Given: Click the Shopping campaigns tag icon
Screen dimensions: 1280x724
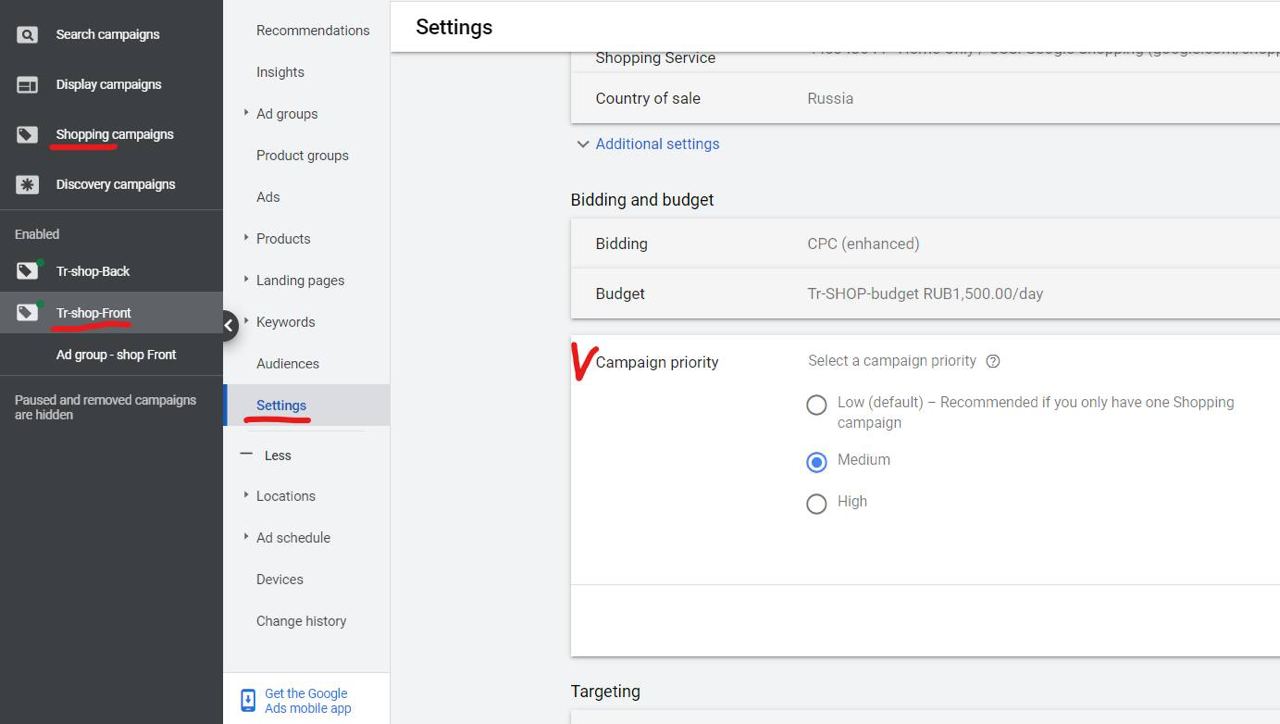Looking at the screenshot, I should pyautogui.click(x=27, y=135).
